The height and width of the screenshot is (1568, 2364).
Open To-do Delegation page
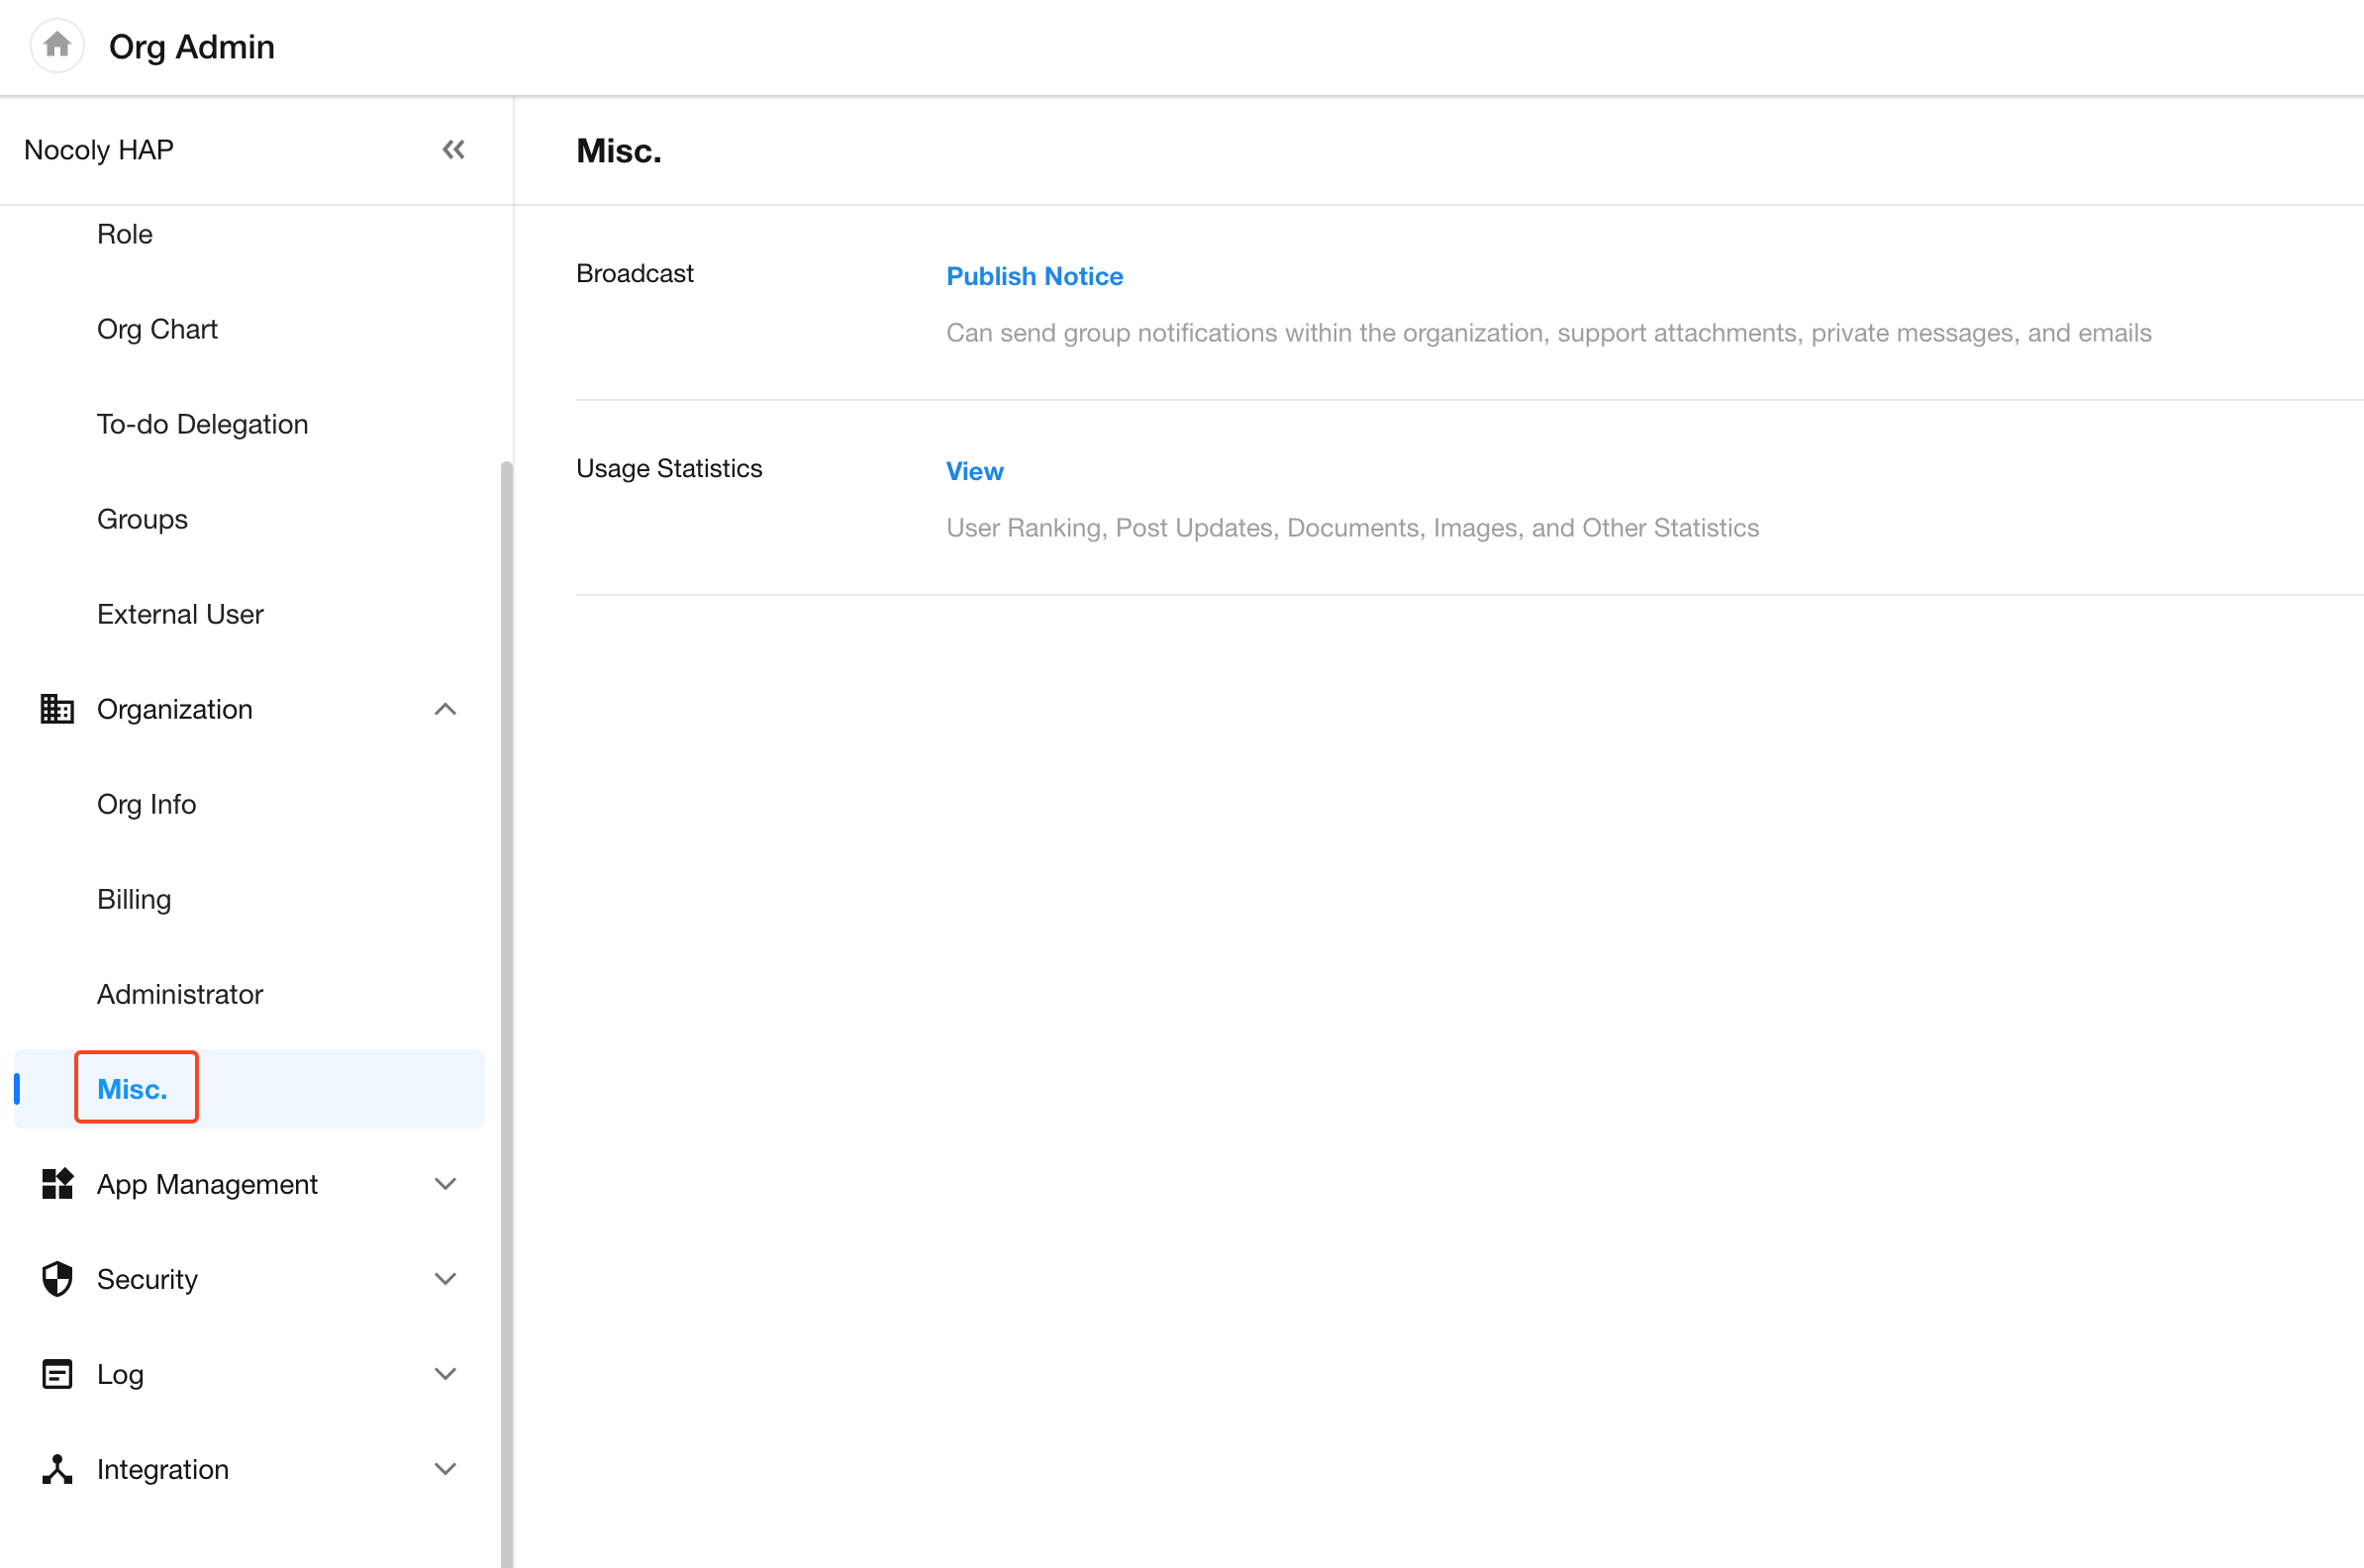coord(202,424)
